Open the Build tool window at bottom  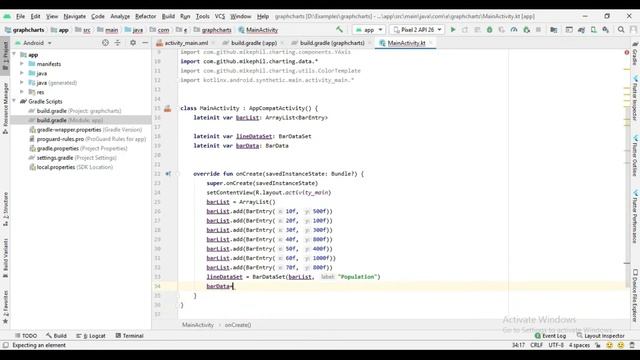pyautogui.click(x=56, y=336)
